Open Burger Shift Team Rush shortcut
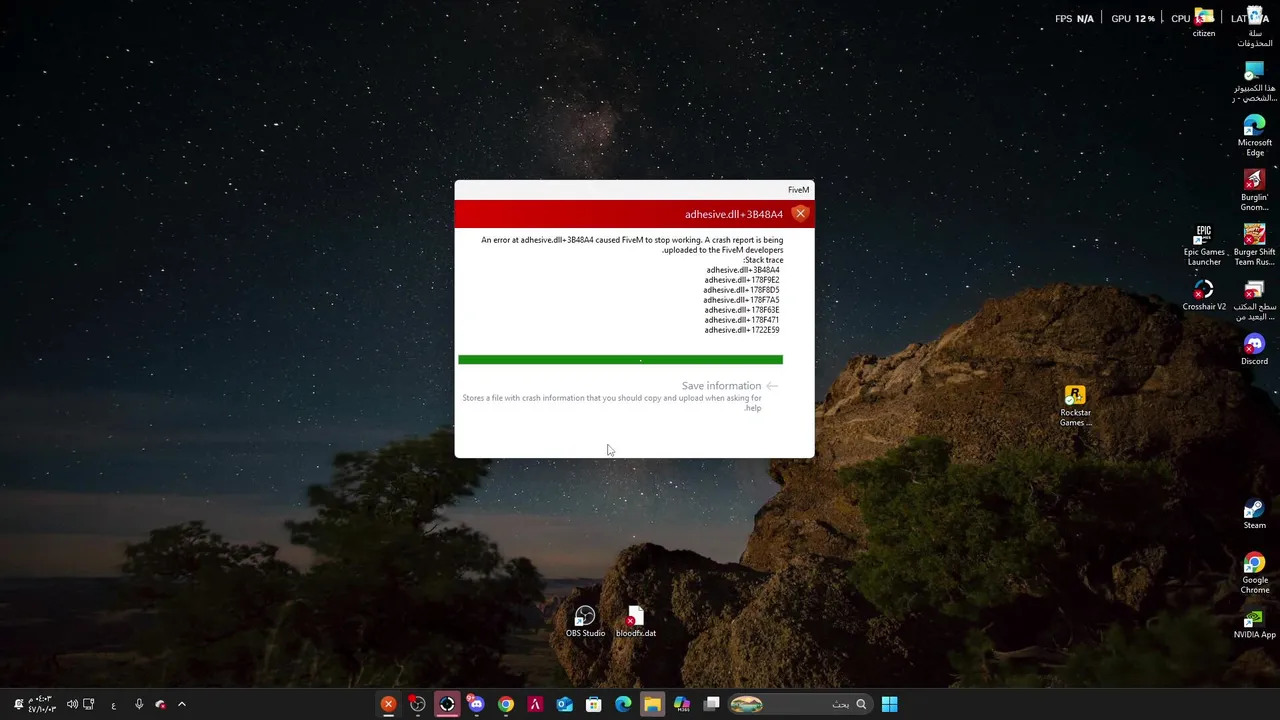 [x=1254, y=245]
